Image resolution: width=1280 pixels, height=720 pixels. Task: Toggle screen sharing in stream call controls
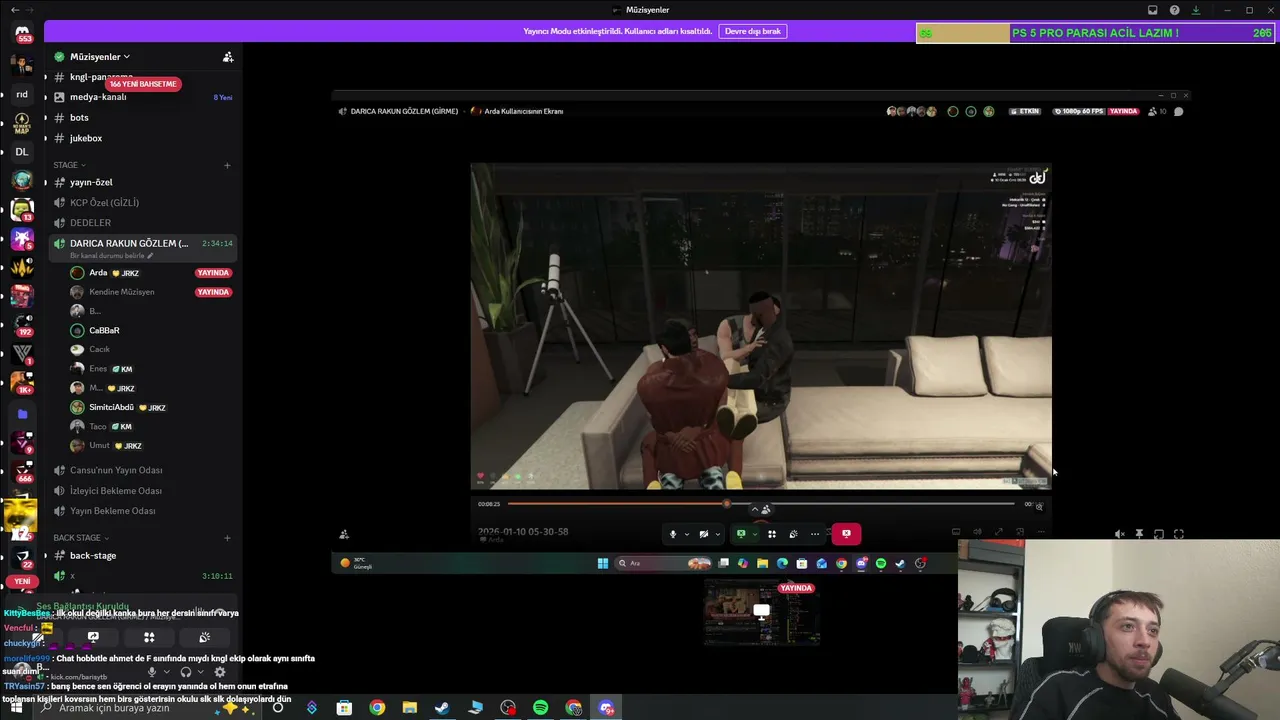[x=741, y=534]
